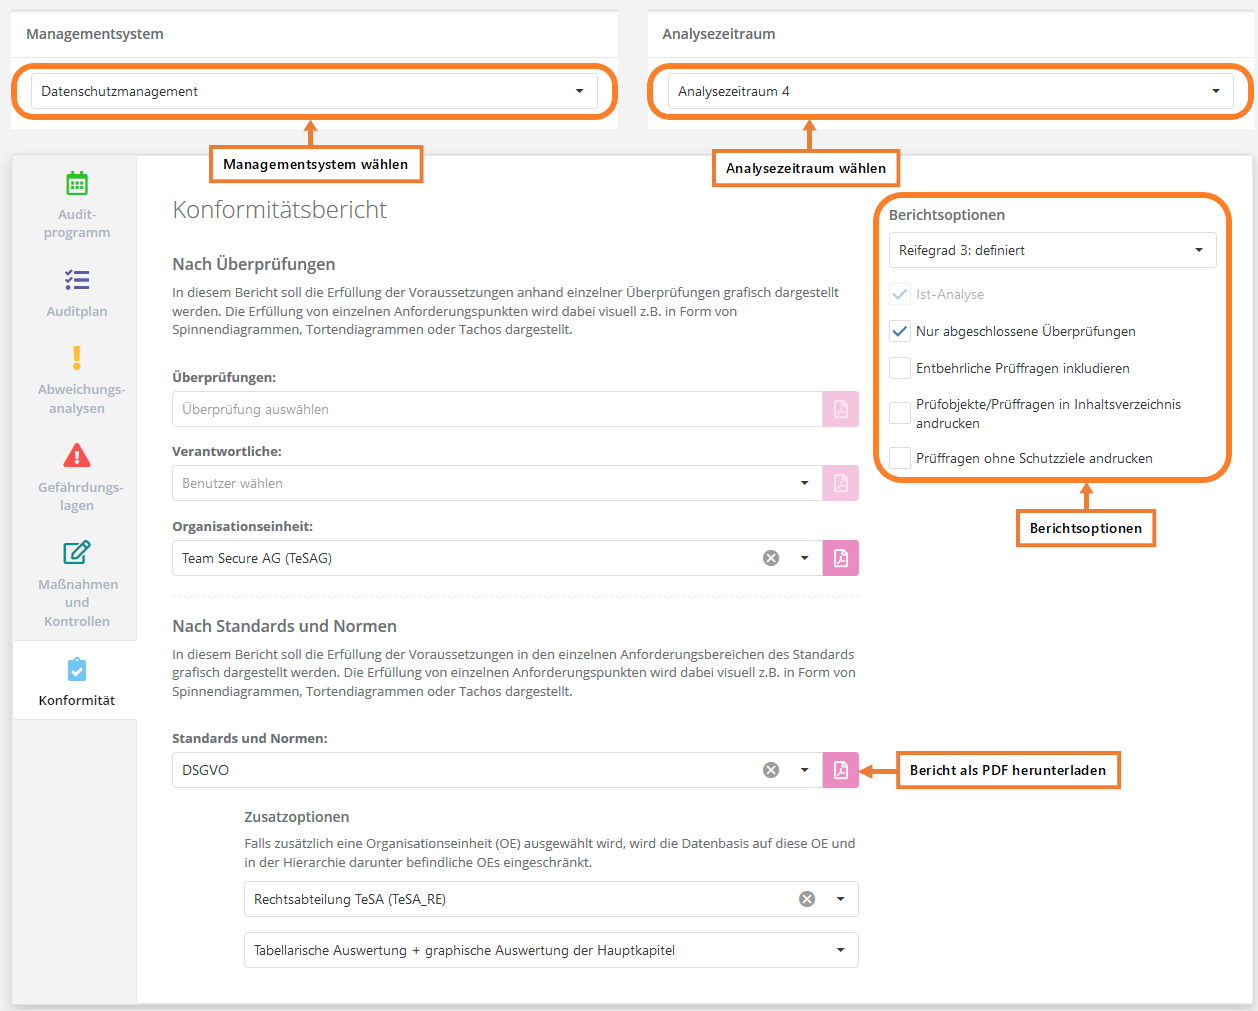
Task: Expand the Tabellarische Auswertung dropdown
Action: [x=550, y=950]
